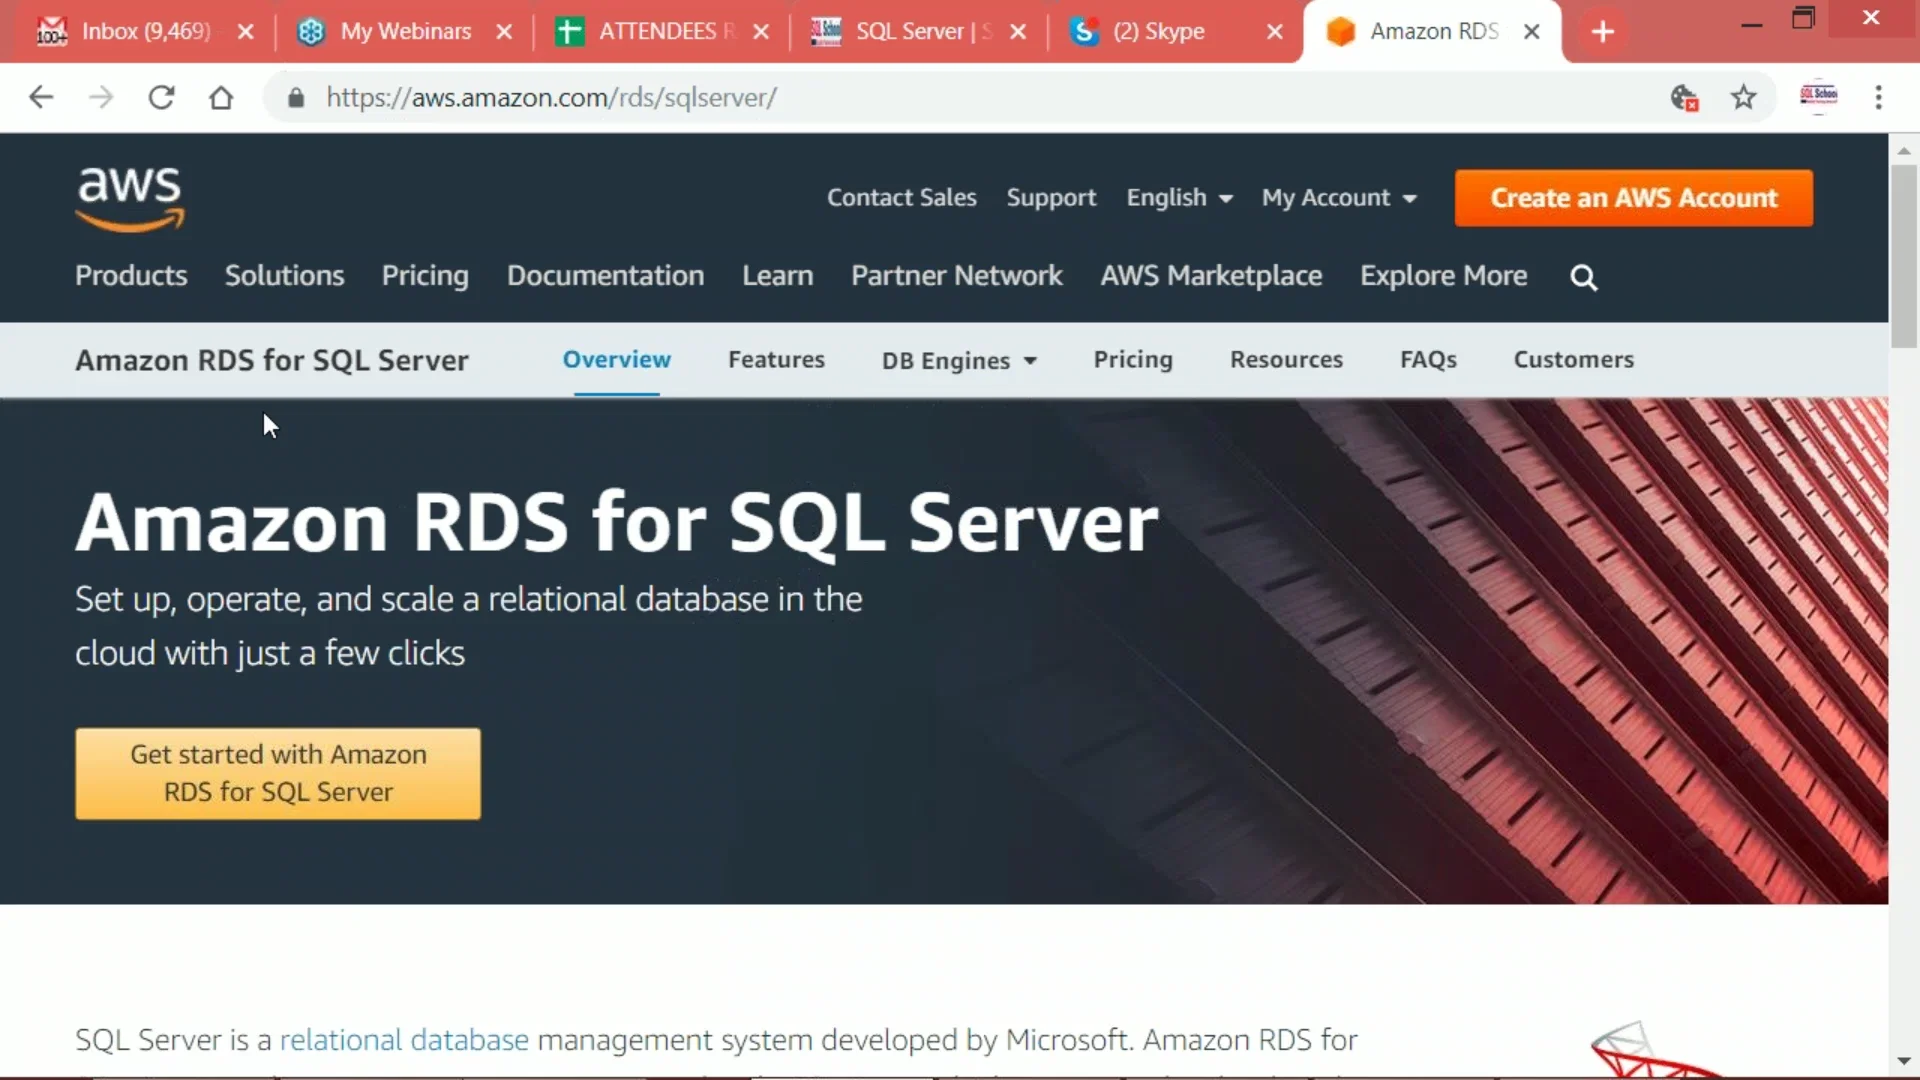Viewport: 1920px width, 1080px height.
Task: Select the Overview sub-navigation tab
Action: 616,360
